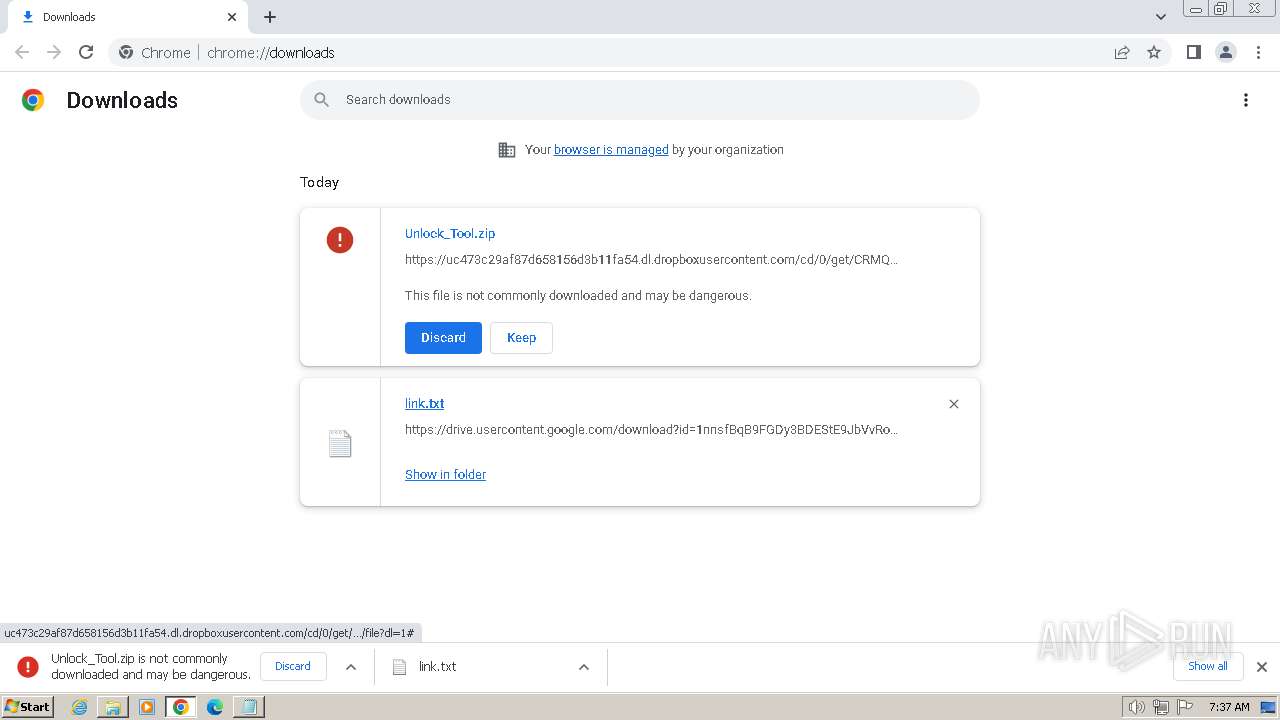Toggle the browser side panel icon
The width and height of the screenshot is (1280, 720).
[1194, 52]
